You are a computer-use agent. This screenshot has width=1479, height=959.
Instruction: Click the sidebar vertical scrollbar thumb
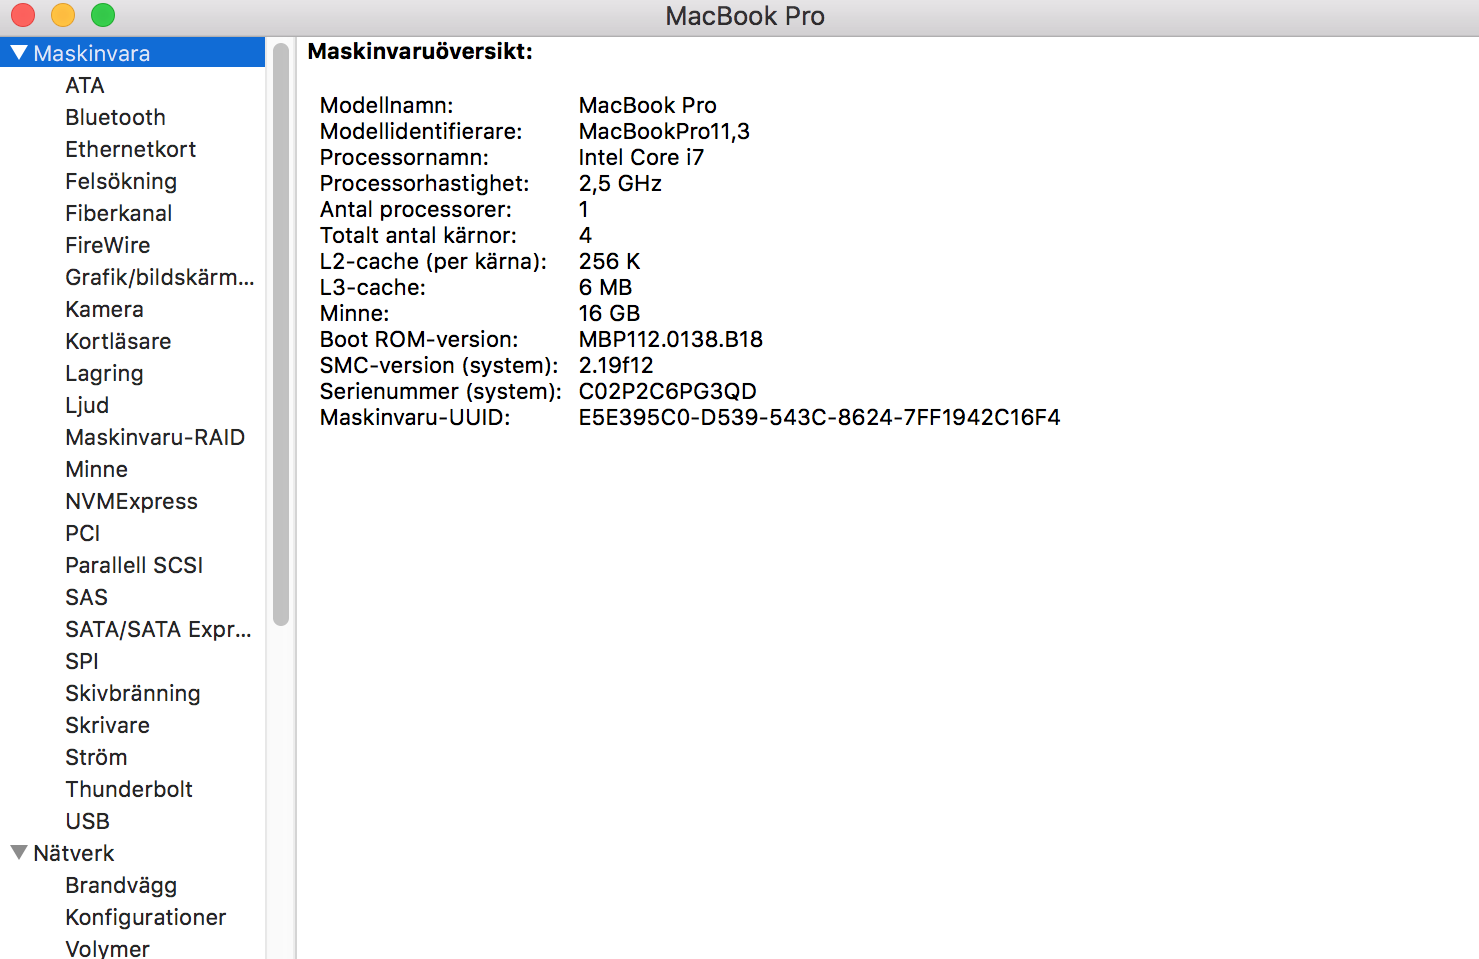(x=281, y=334)
